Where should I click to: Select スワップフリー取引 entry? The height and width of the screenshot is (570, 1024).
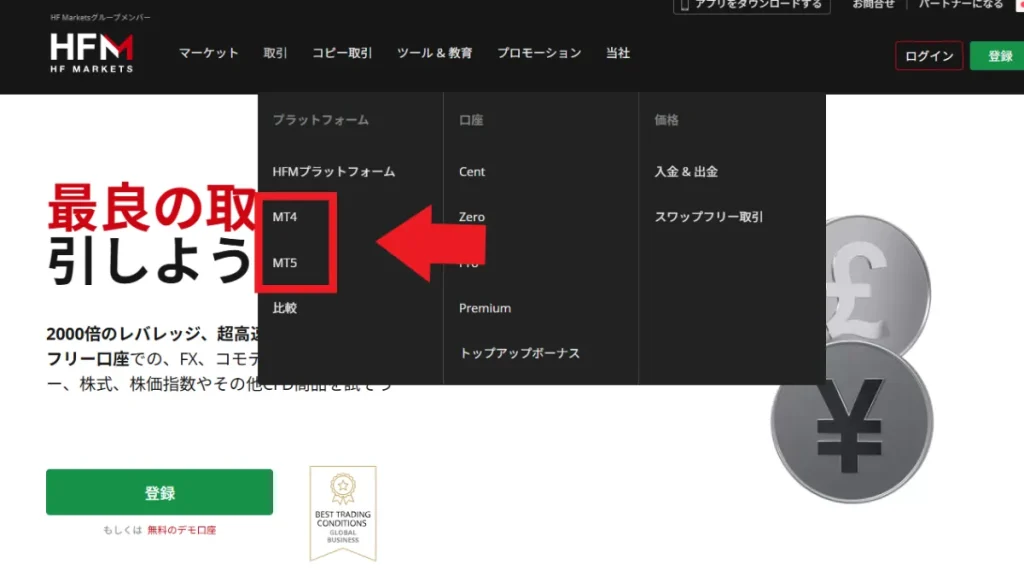[709, 217]
